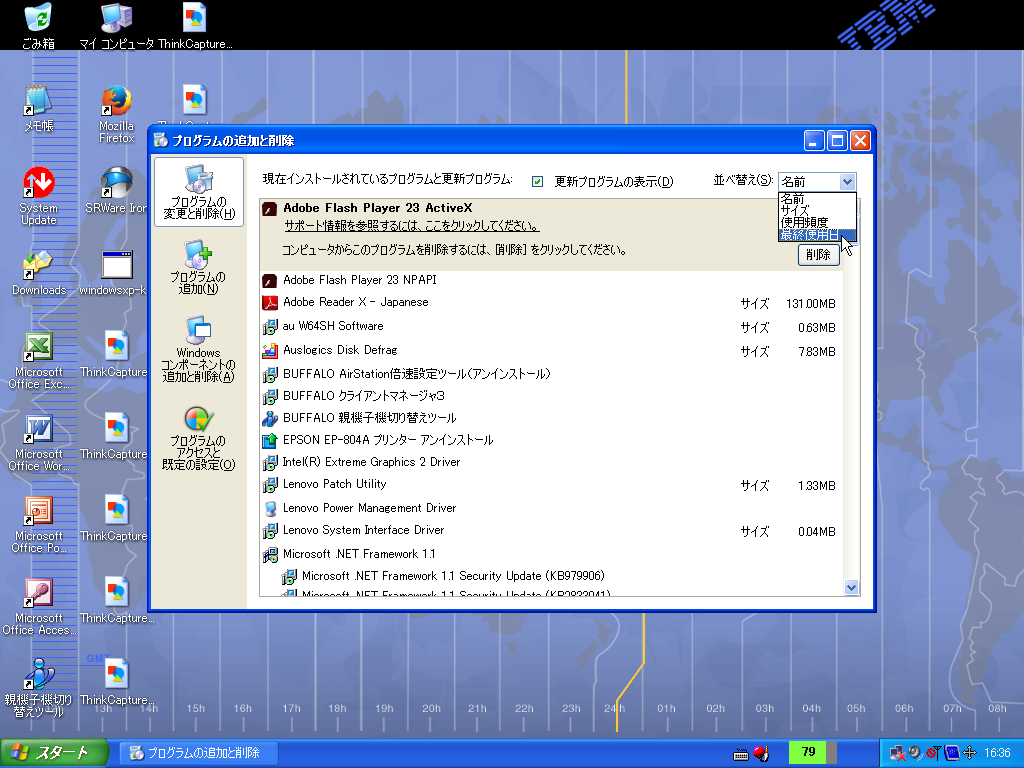
Task: Choose サイズ in the sort list
Action: 816,211
